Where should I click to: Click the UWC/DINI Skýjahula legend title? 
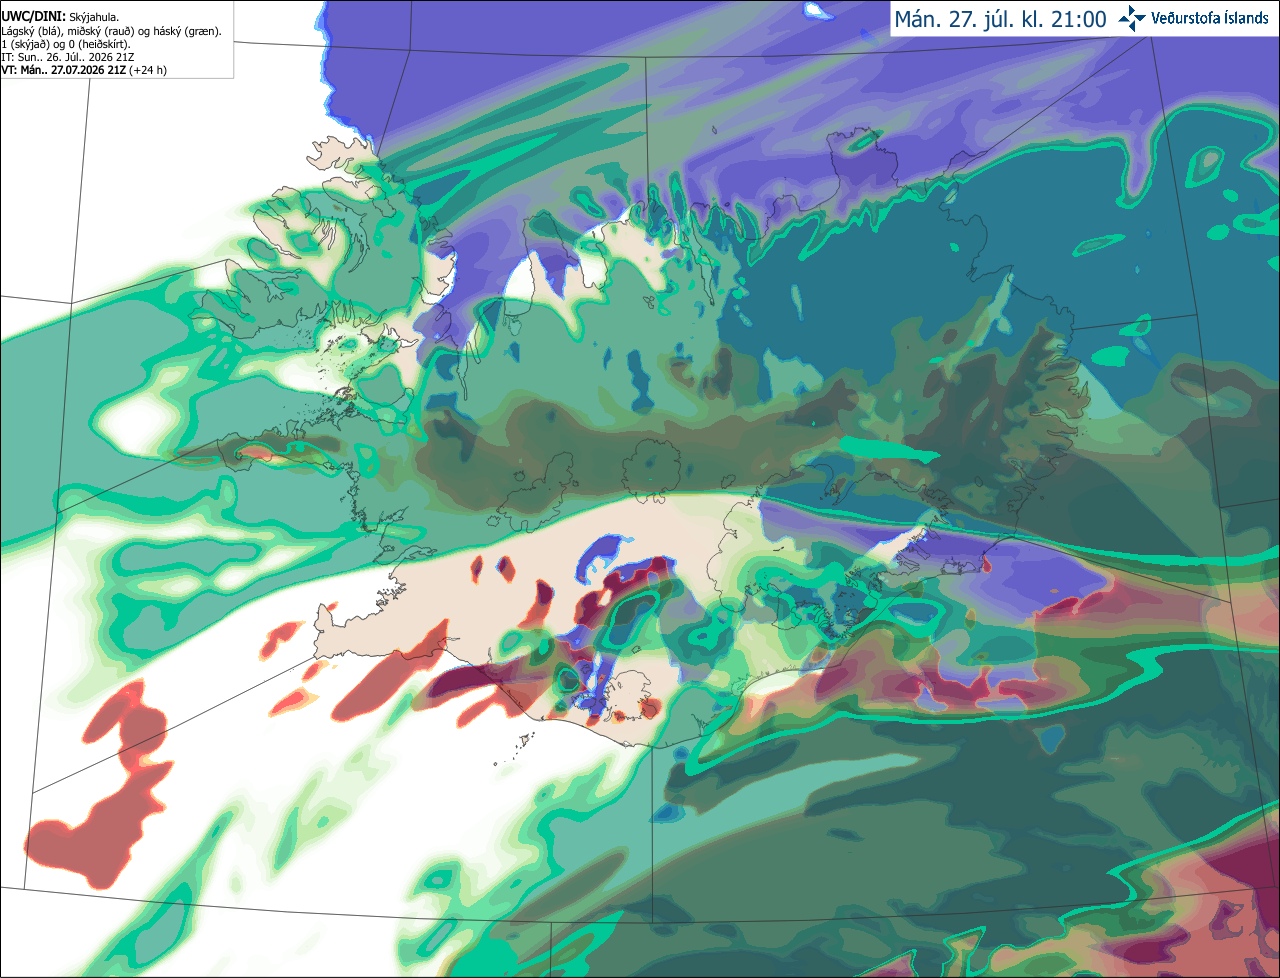click(61, 17)
